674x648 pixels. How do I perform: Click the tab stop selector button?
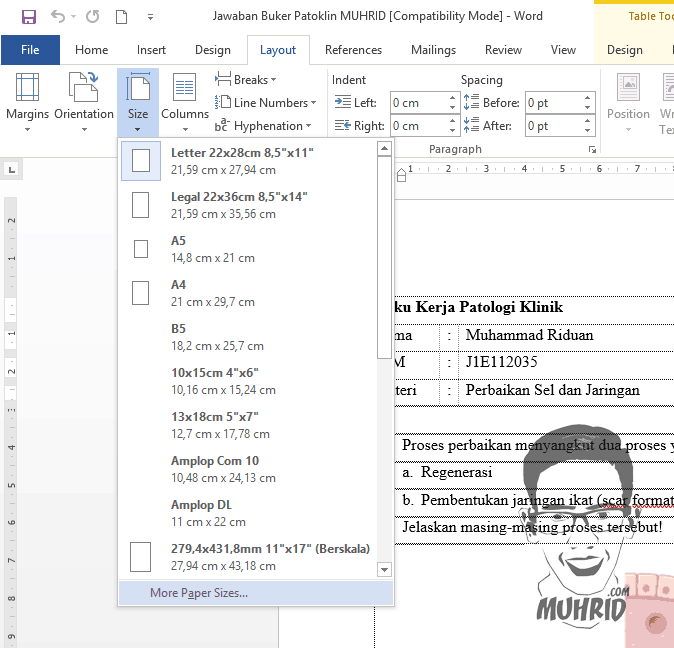(x=12, y=170)
